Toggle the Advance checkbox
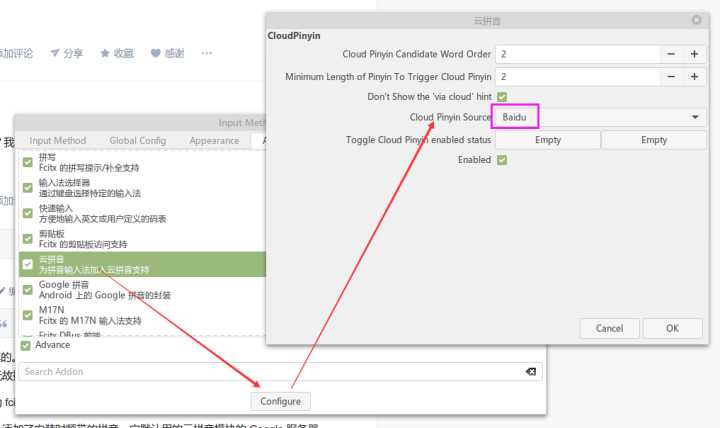 click(x=26, y=345)
